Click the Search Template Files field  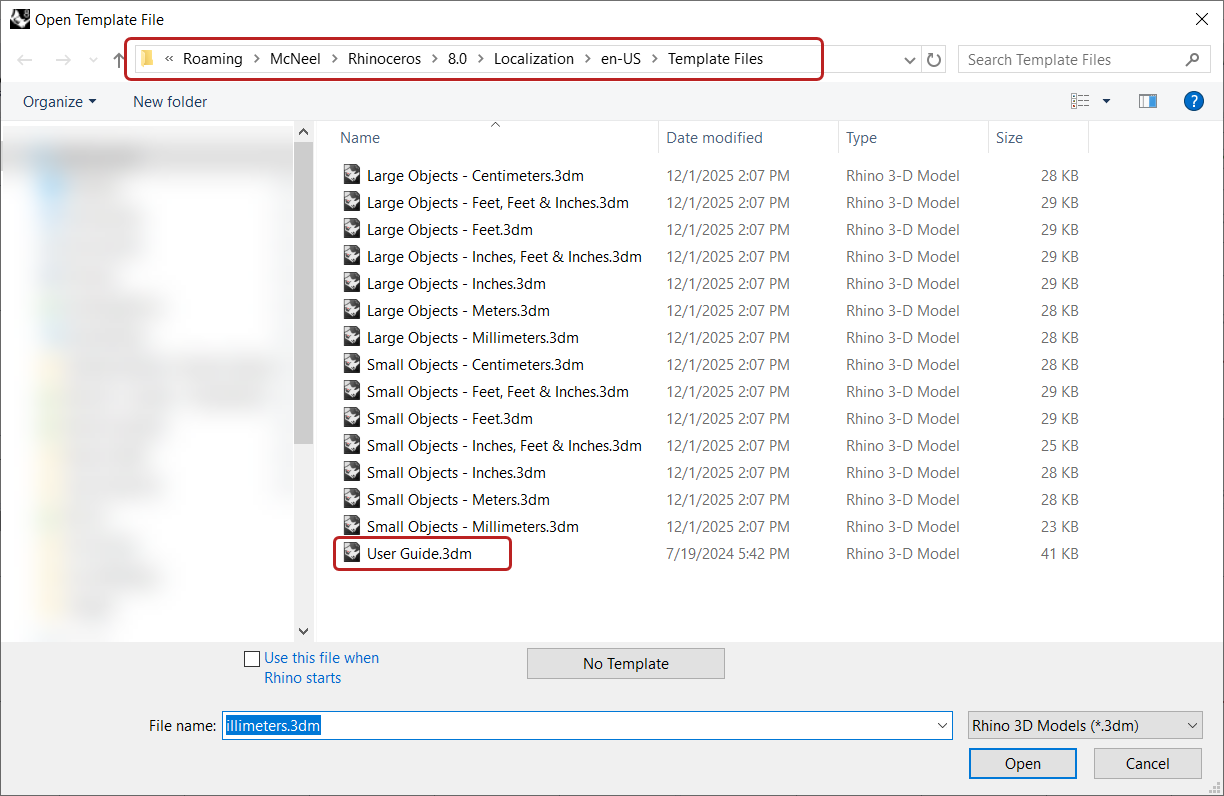(1070, 60)
